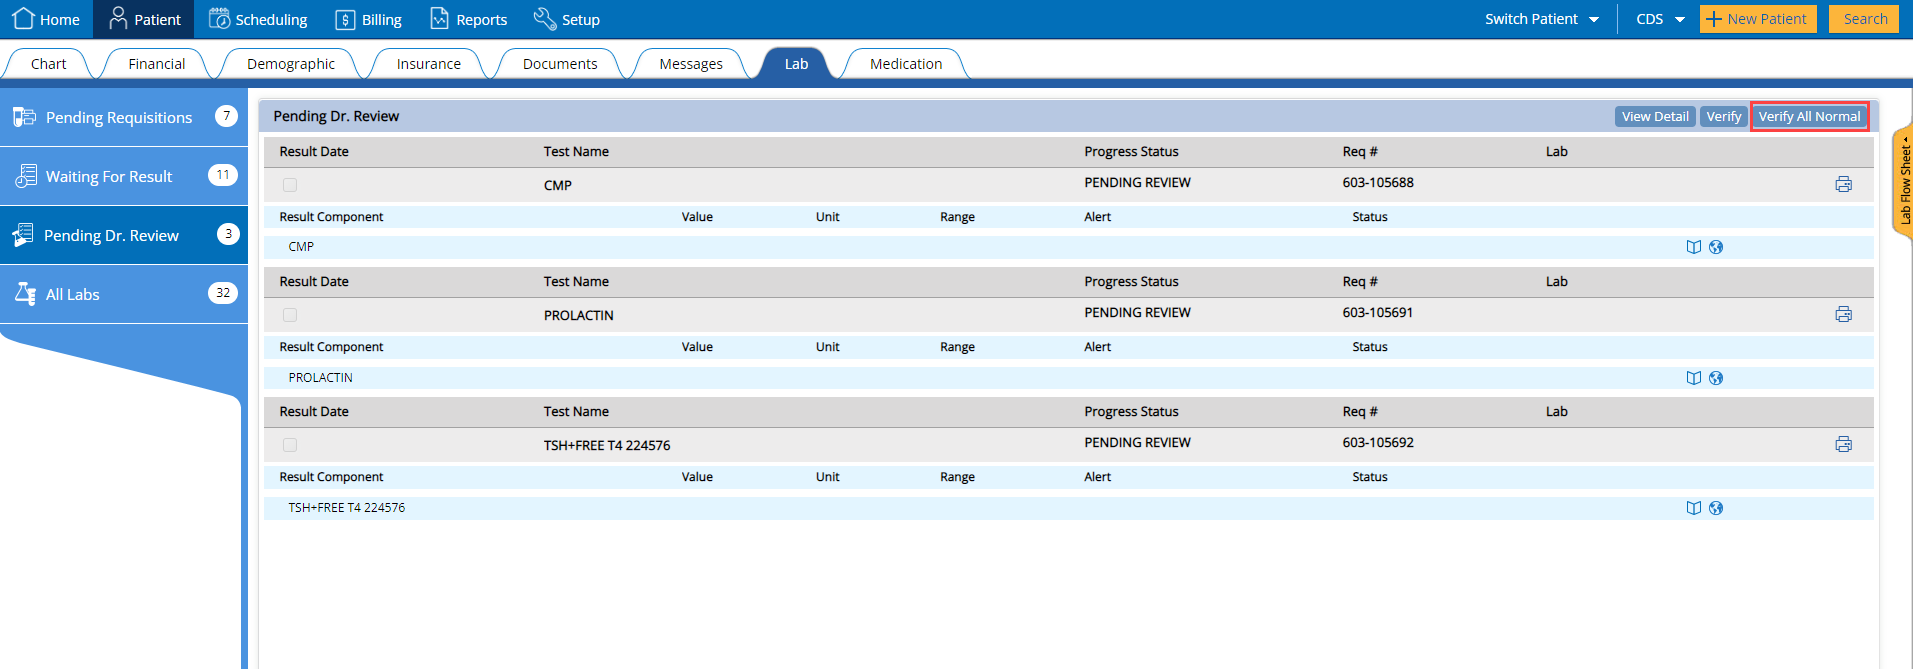Check the CMP result checkbox
The image size is (1913, 669).
tap(290, 185)
